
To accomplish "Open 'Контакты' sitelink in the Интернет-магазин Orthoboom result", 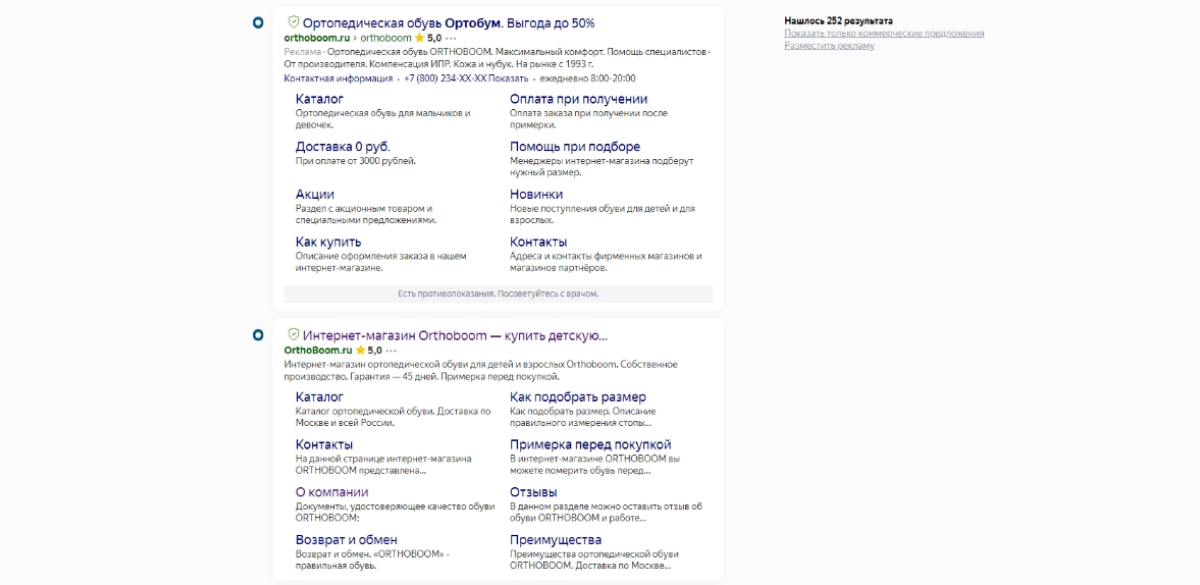I will [x=325, y=444].
